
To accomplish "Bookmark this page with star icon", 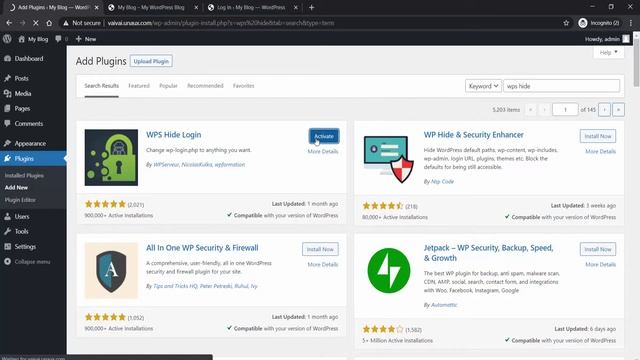I will 566,23.
